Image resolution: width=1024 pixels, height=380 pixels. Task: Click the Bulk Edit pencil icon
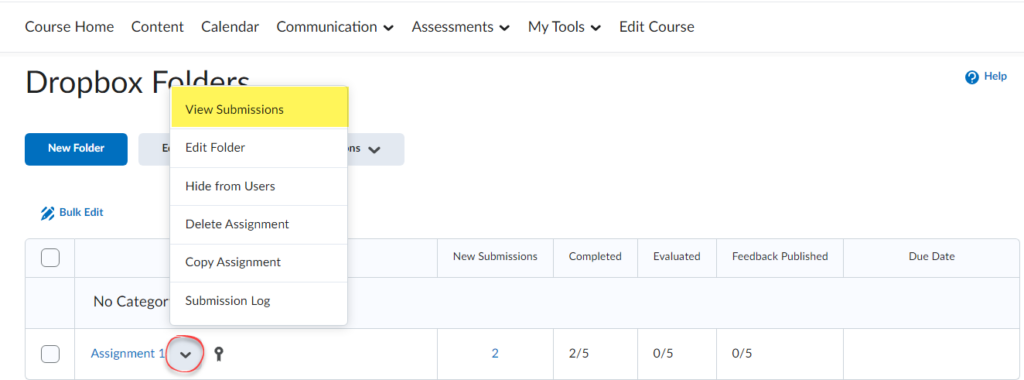tap(47, 213)
